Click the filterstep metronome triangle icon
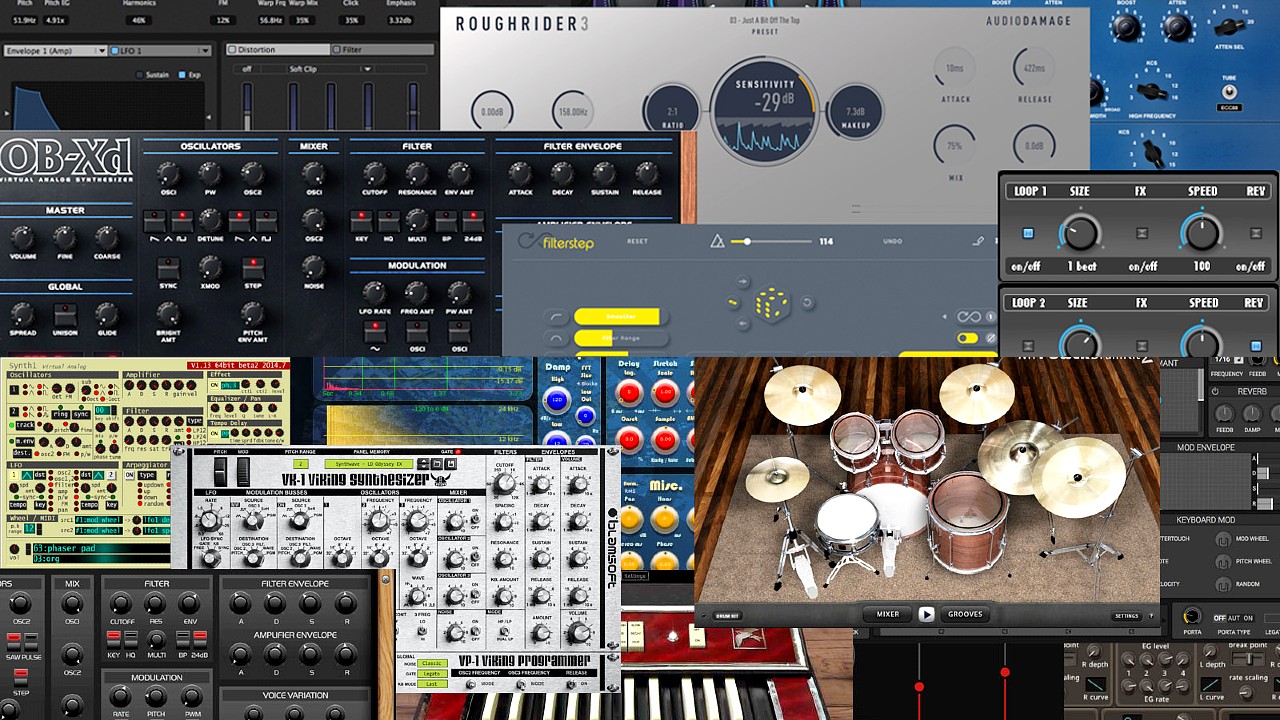 717,241
